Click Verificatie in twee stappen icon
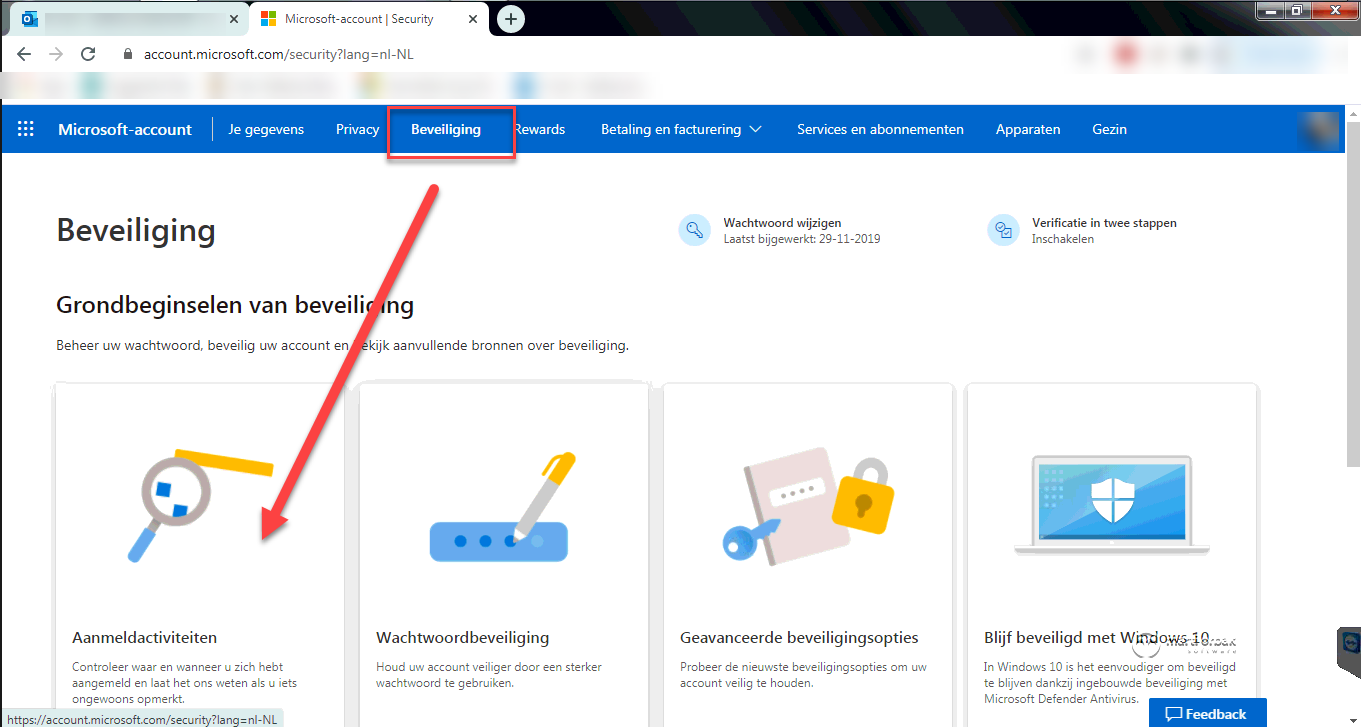 1003,230
